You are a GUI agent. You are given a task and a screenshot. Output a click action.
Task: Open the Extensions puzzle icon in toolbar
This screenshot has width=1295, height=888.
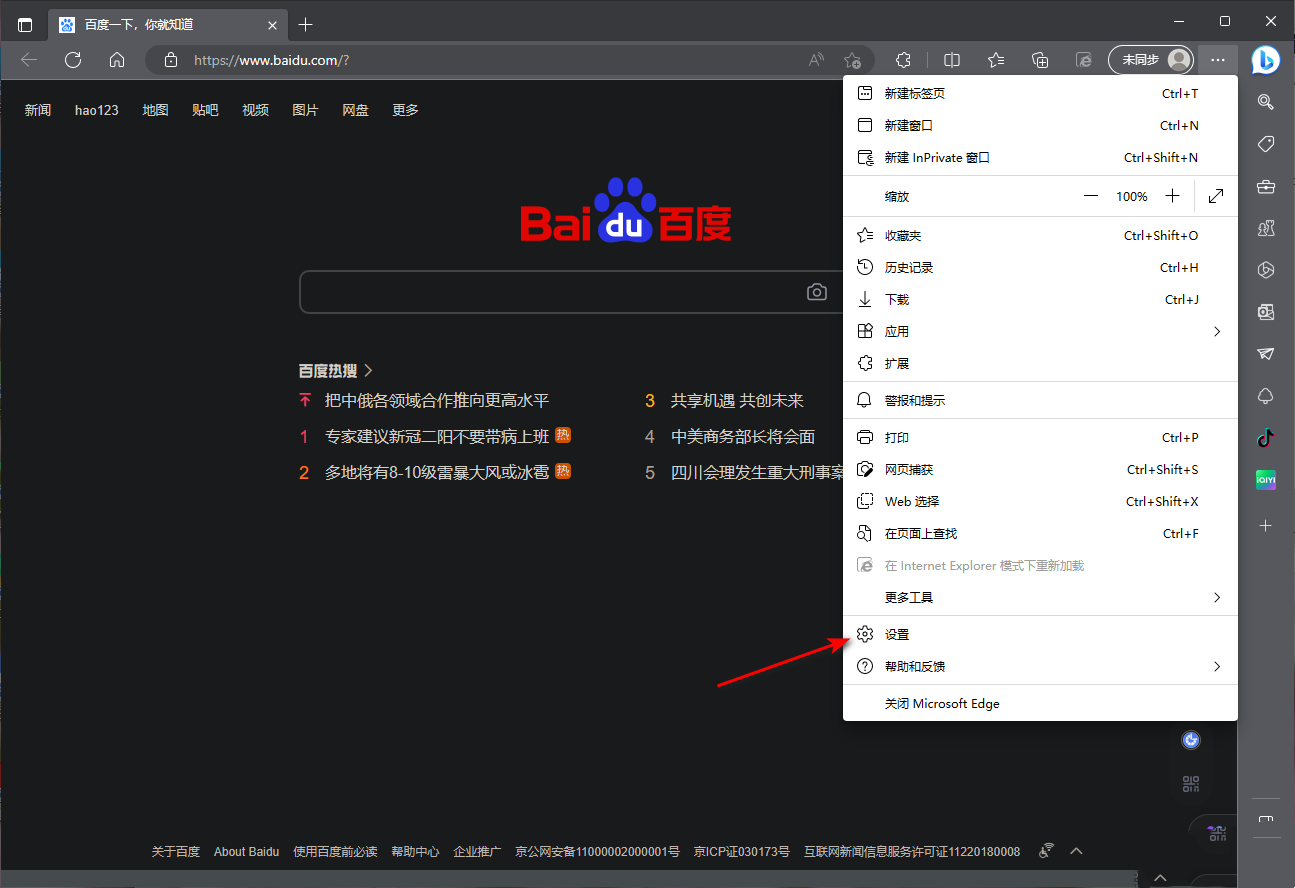click(903, 60)
